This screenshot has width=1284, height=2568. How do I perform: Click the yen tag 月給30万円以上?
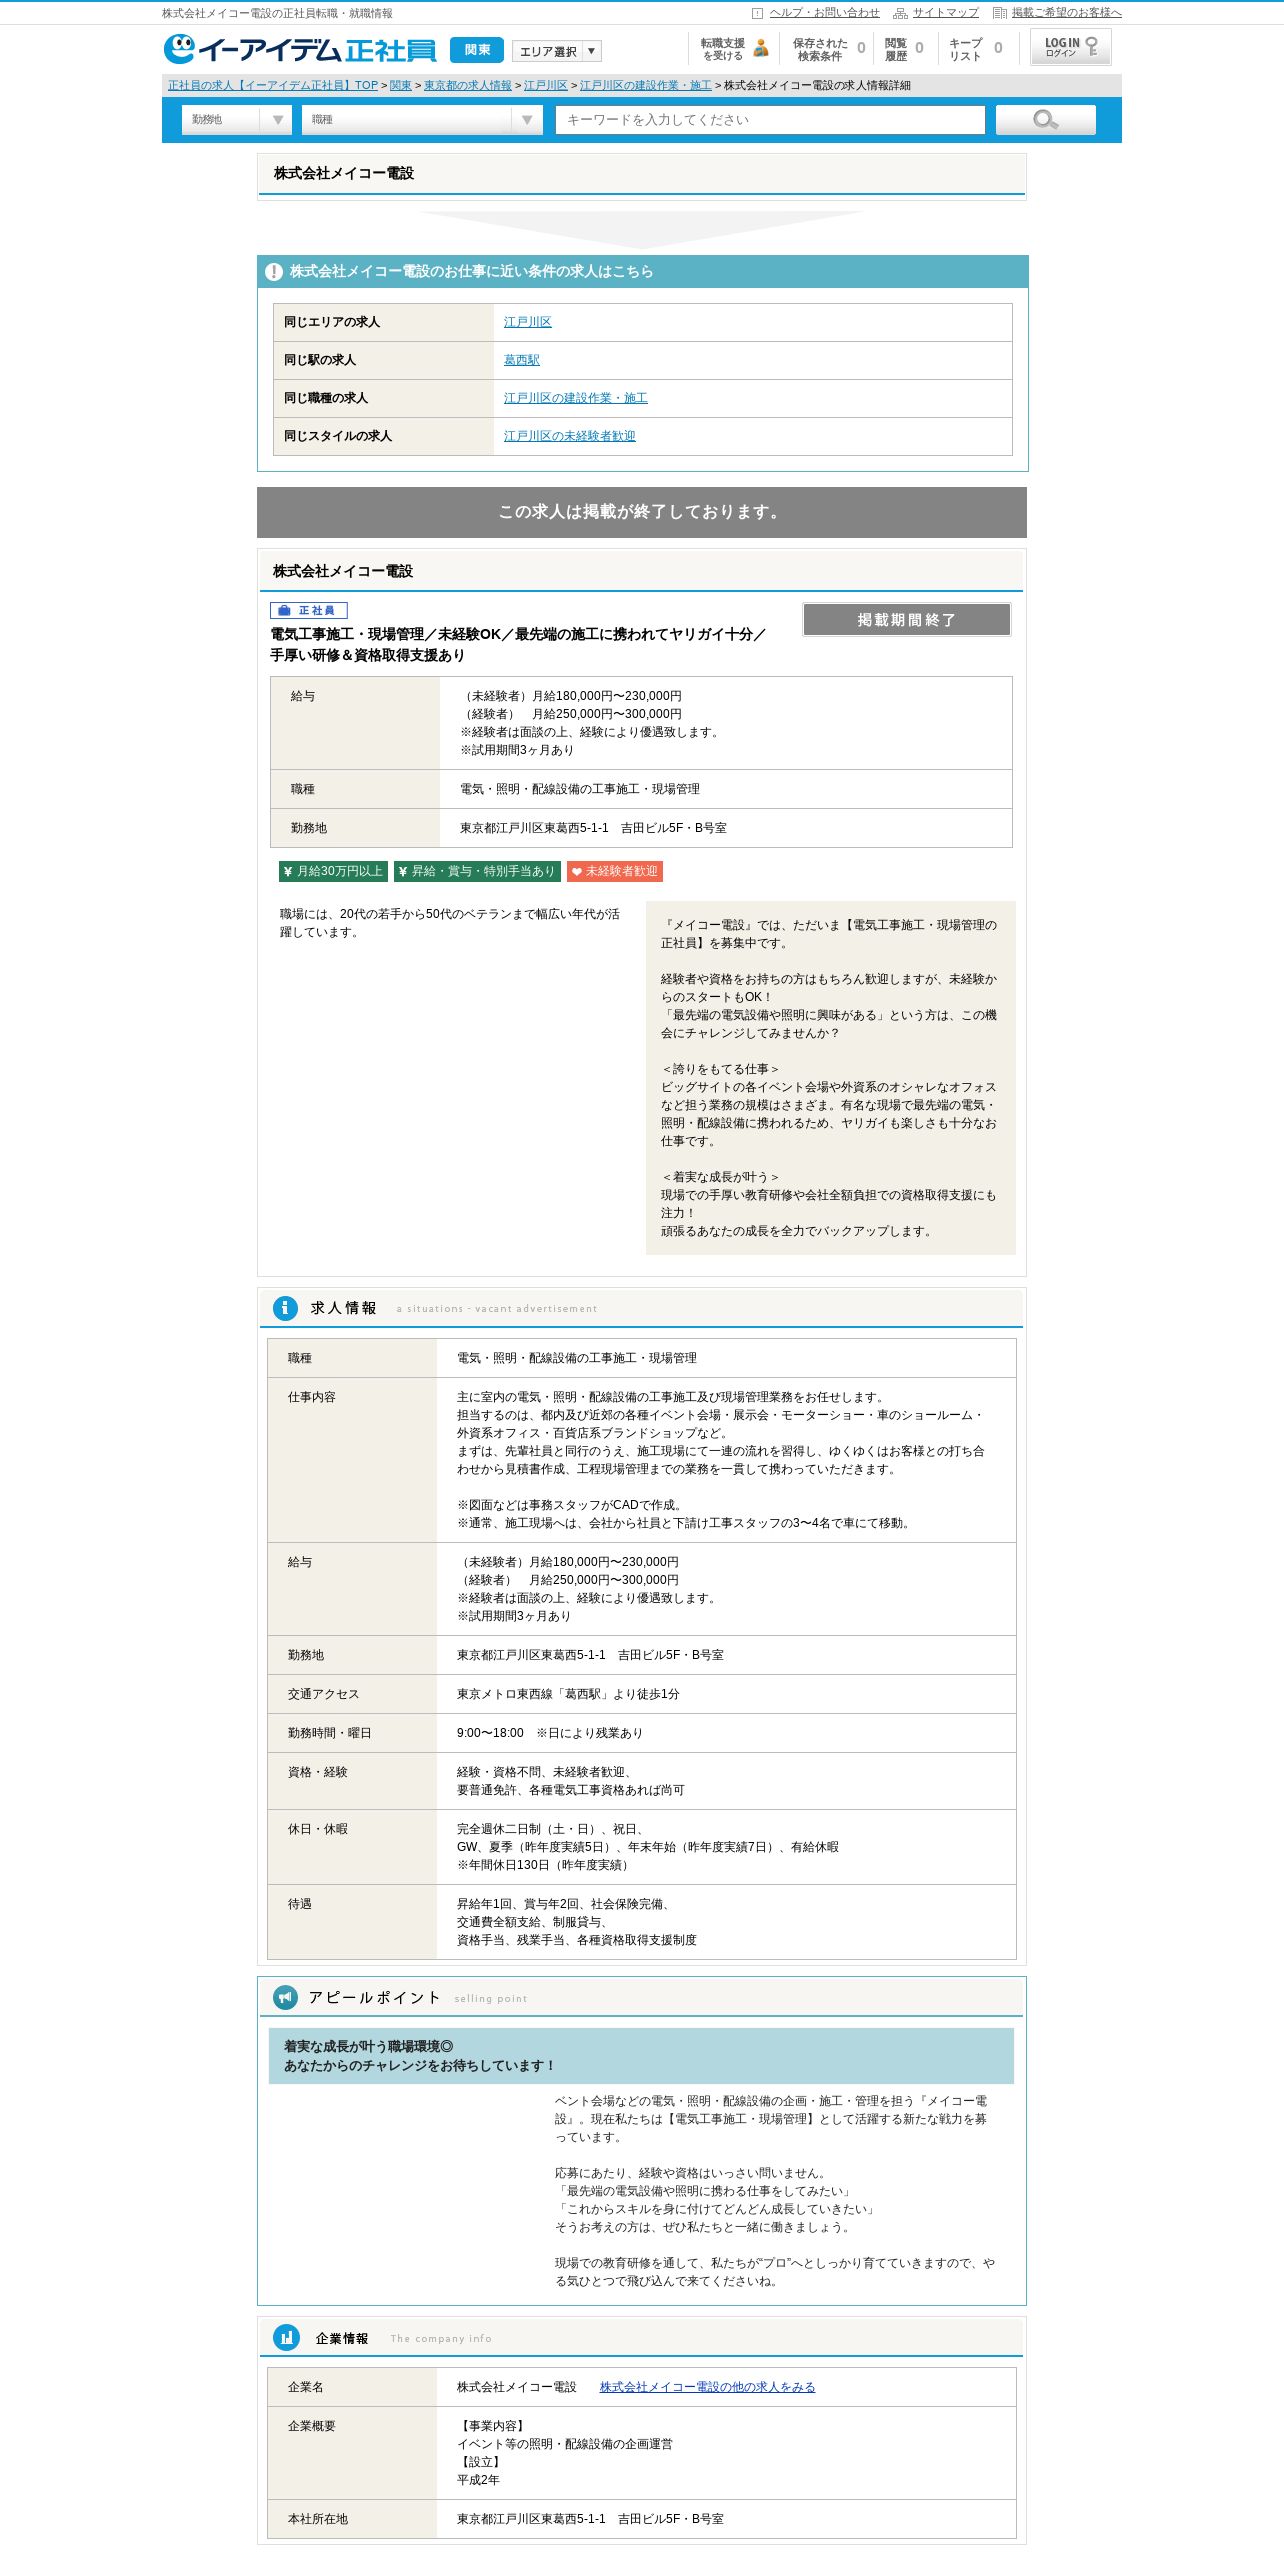pyautogui.click(x=333, y=871)
